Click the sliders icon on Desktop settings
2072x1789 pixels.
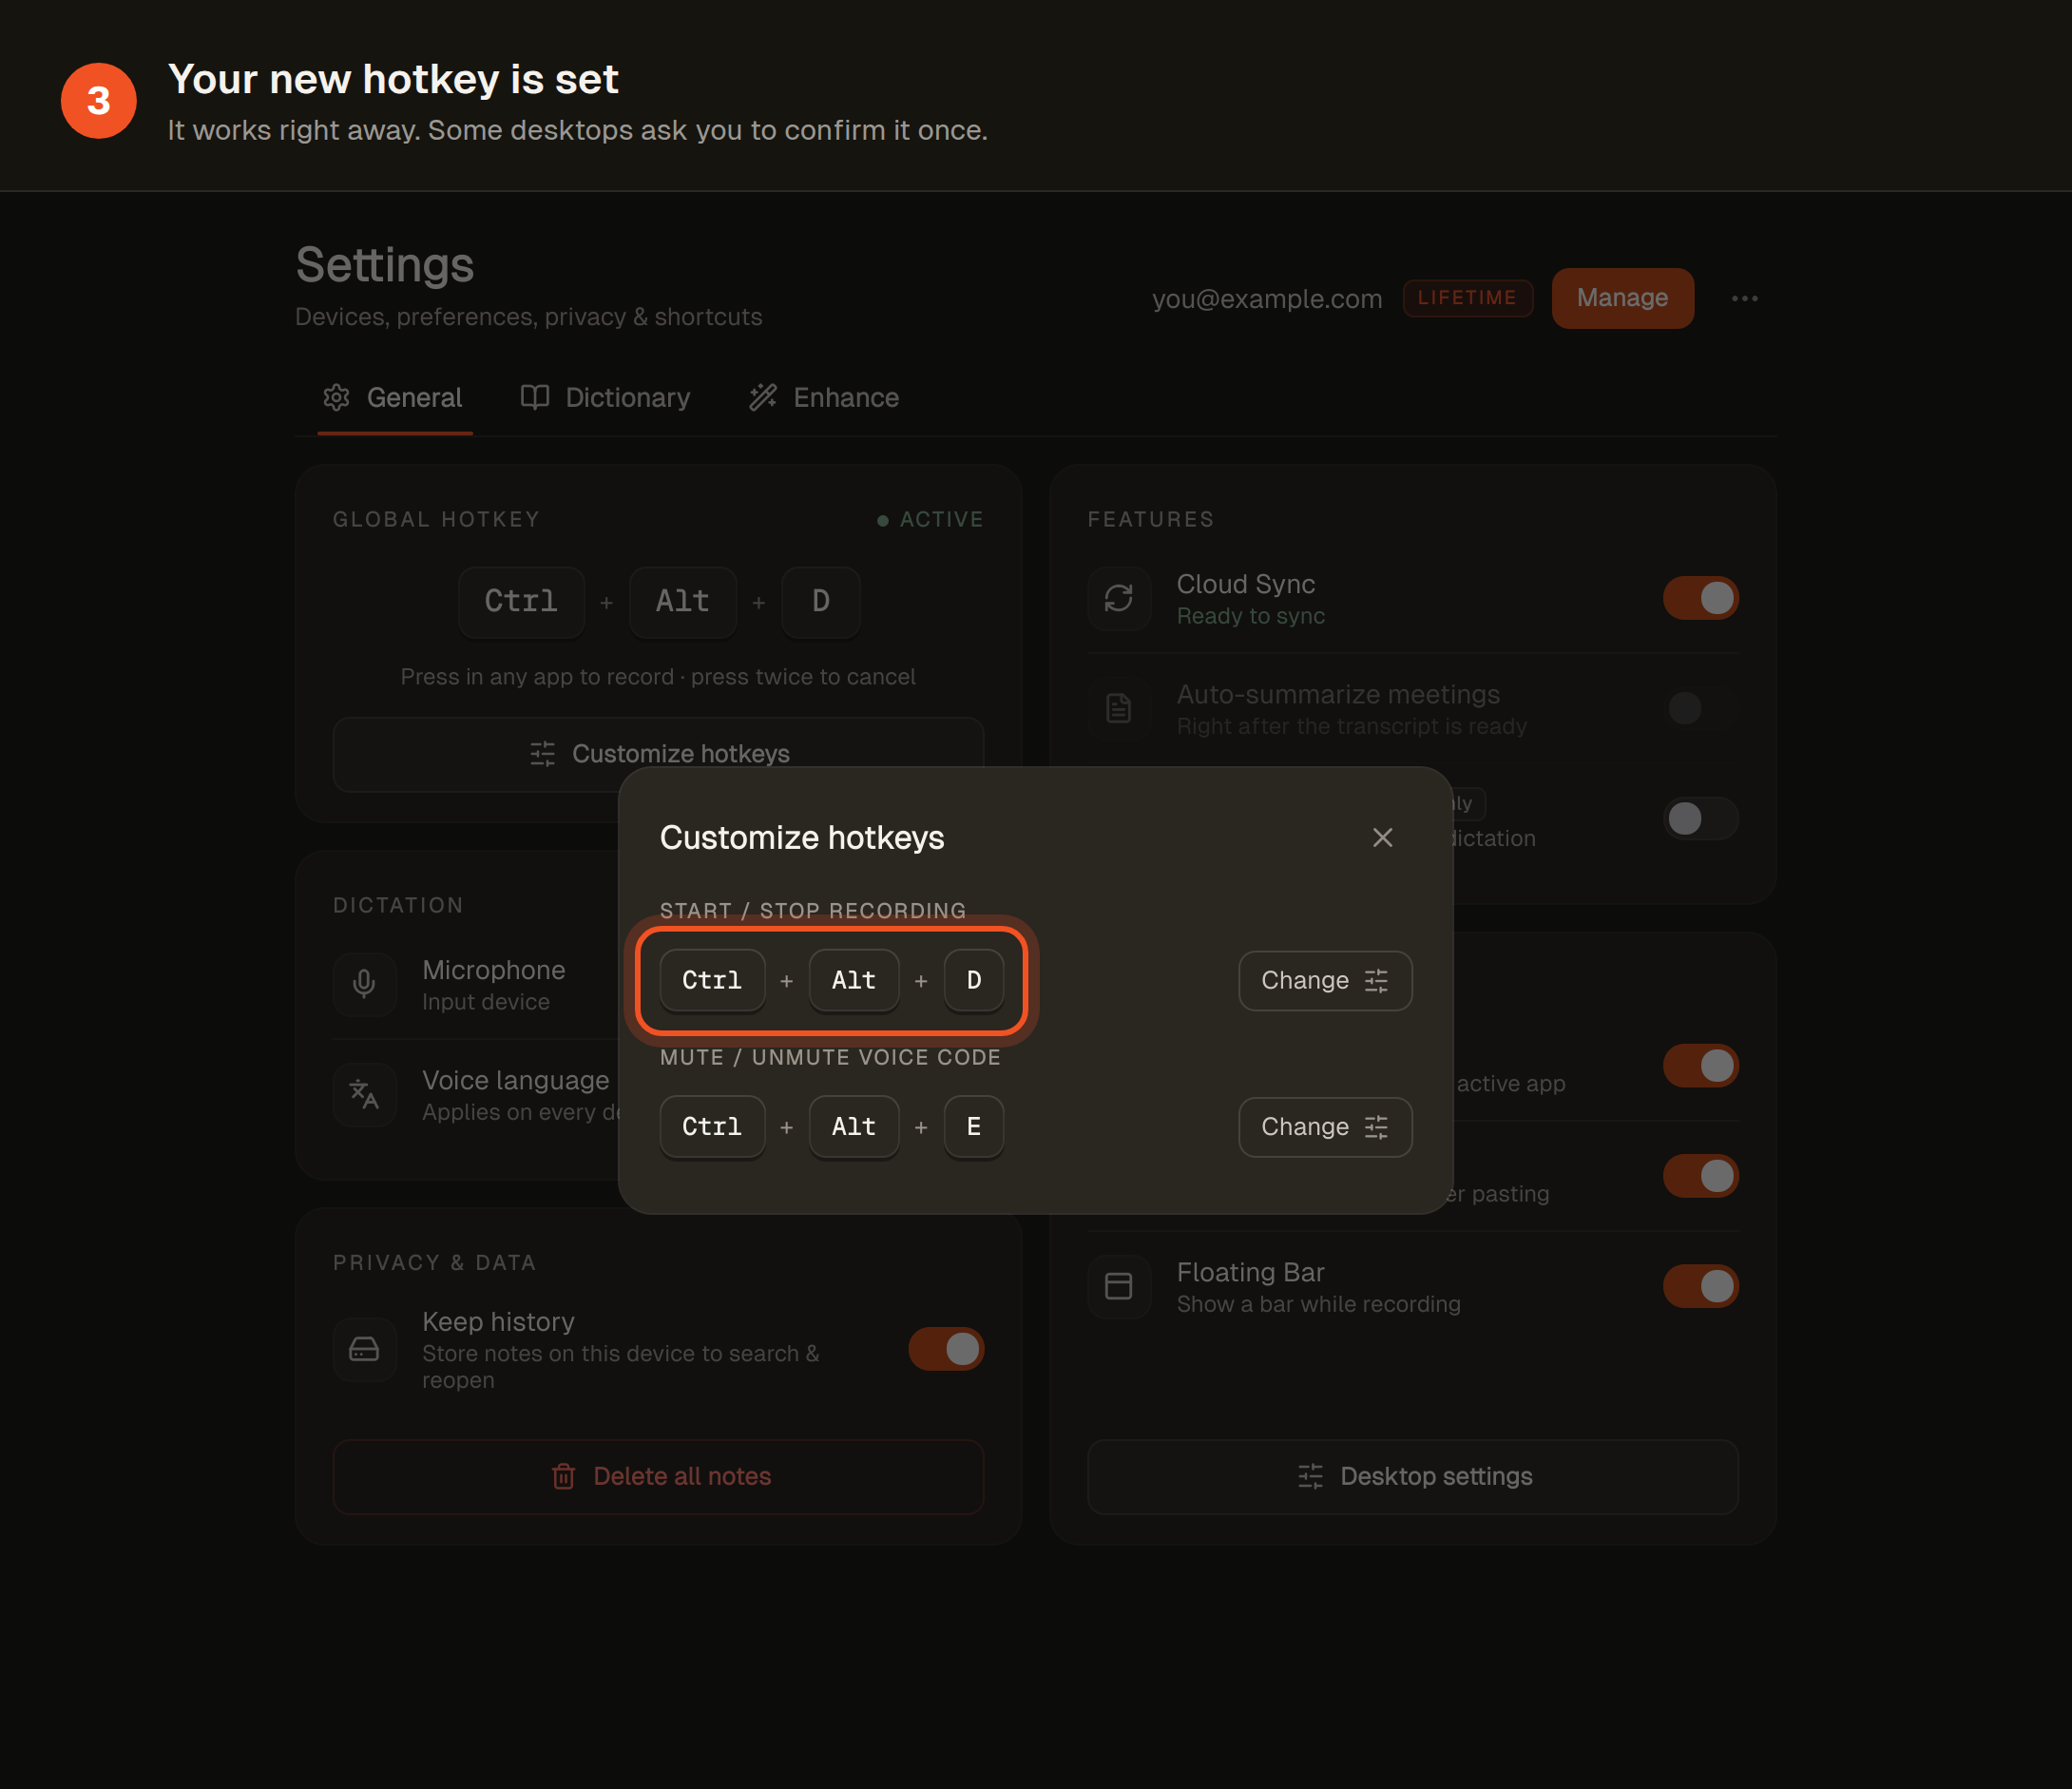tap(1310, 1476)
